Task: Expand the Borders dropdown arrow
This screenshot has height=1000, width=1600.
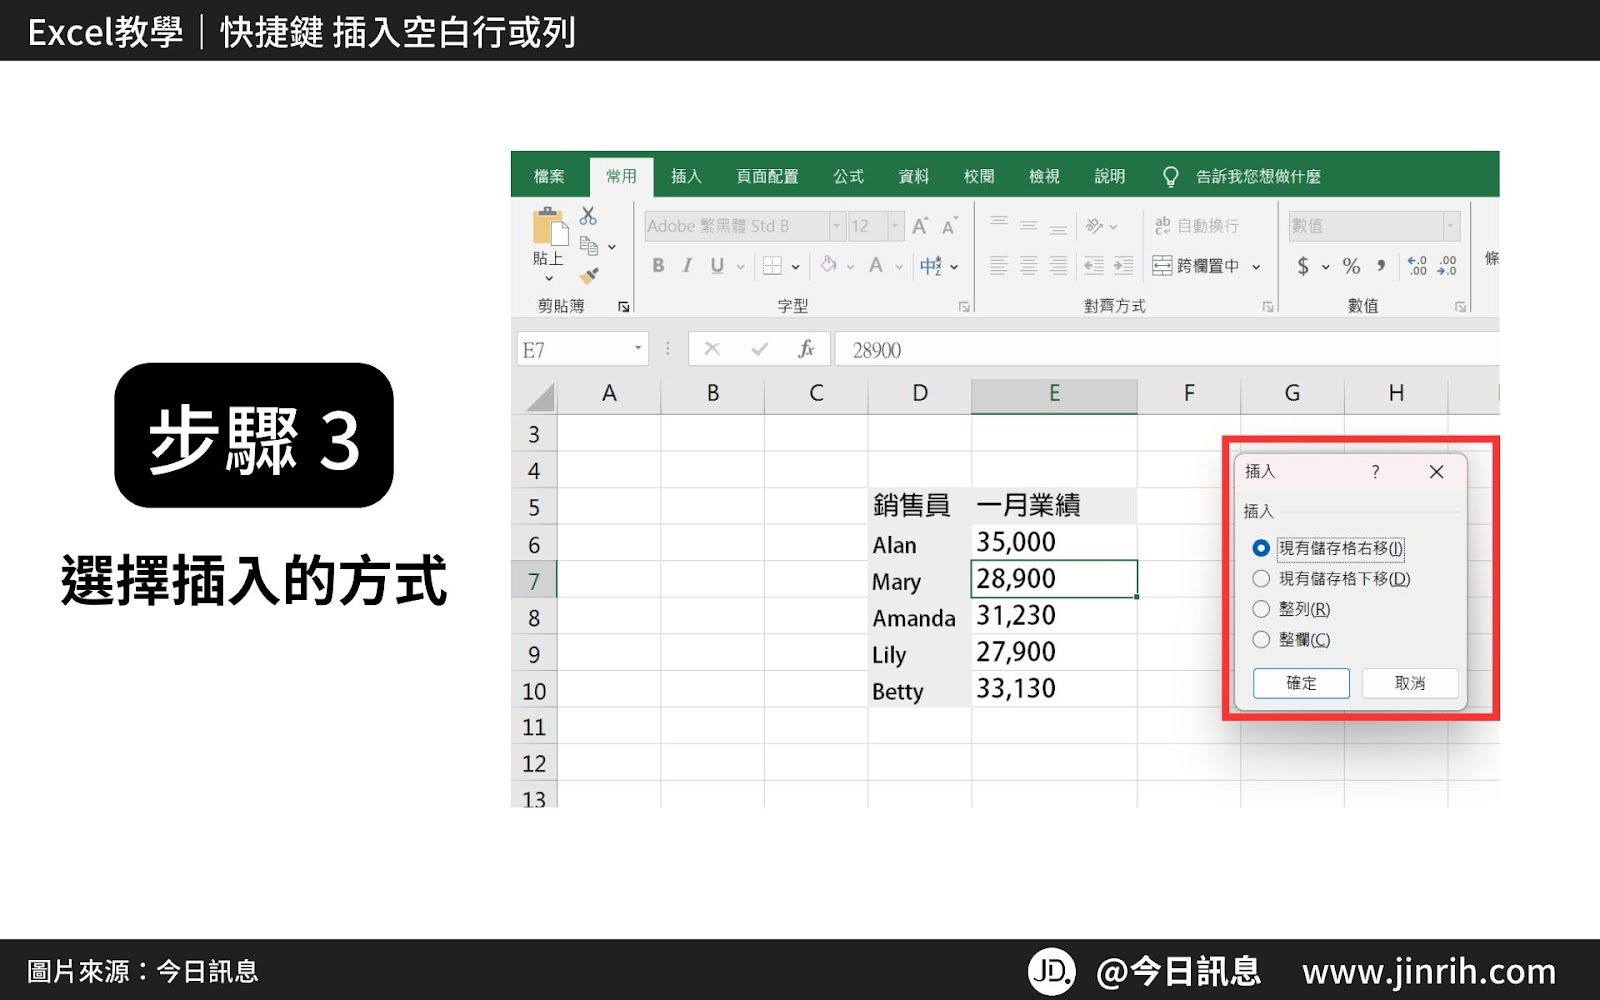Action: point(795,267)
